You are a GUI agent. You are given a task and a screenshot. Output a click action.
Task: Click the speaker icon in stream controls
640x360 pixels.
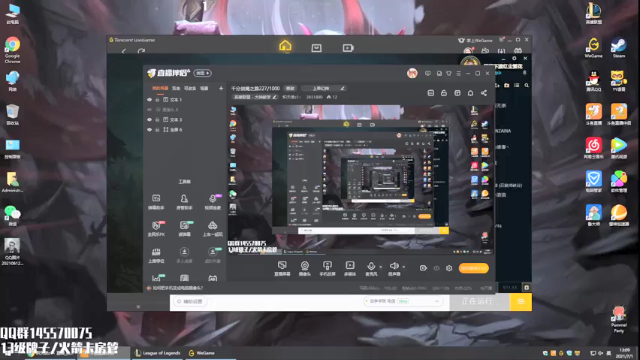[x=394, y=266]
